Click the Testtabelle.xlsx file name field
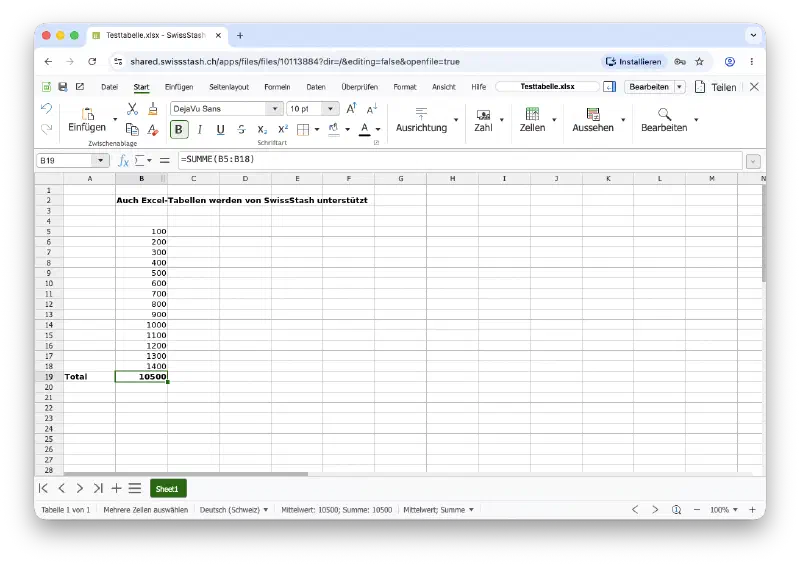The image size is (800, 565). point(547,87)
